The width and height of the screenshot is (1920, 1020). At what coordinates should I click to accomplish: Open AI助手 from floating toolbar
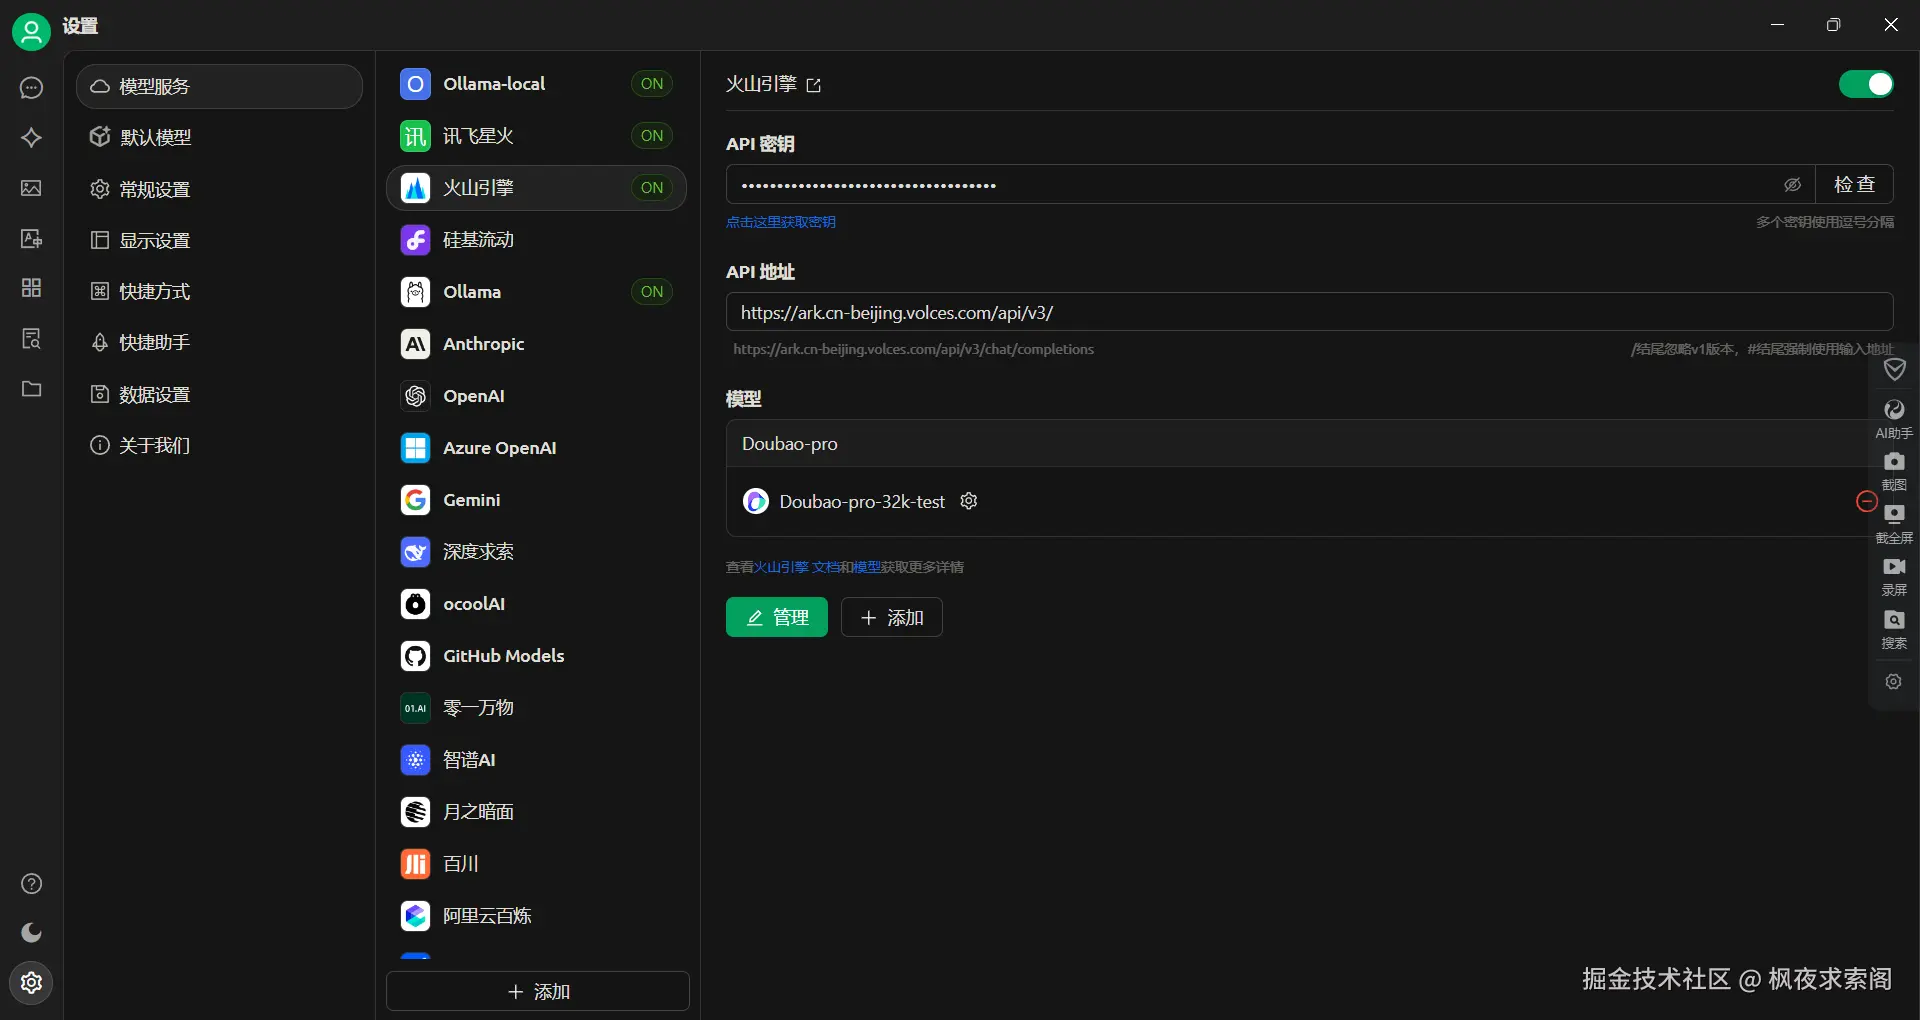1894,420
